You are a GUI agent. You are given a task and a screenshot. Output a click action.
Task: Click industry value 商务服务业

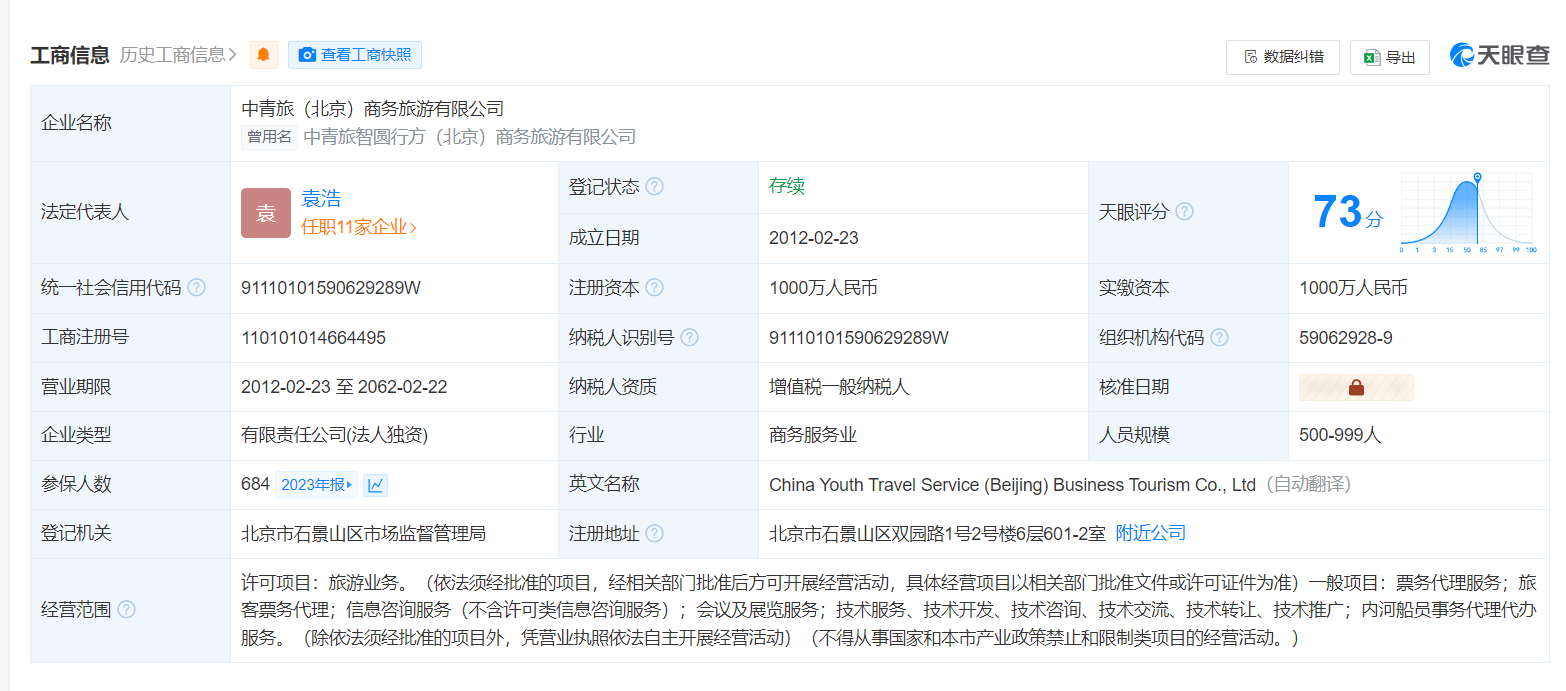tap(813, 436)
